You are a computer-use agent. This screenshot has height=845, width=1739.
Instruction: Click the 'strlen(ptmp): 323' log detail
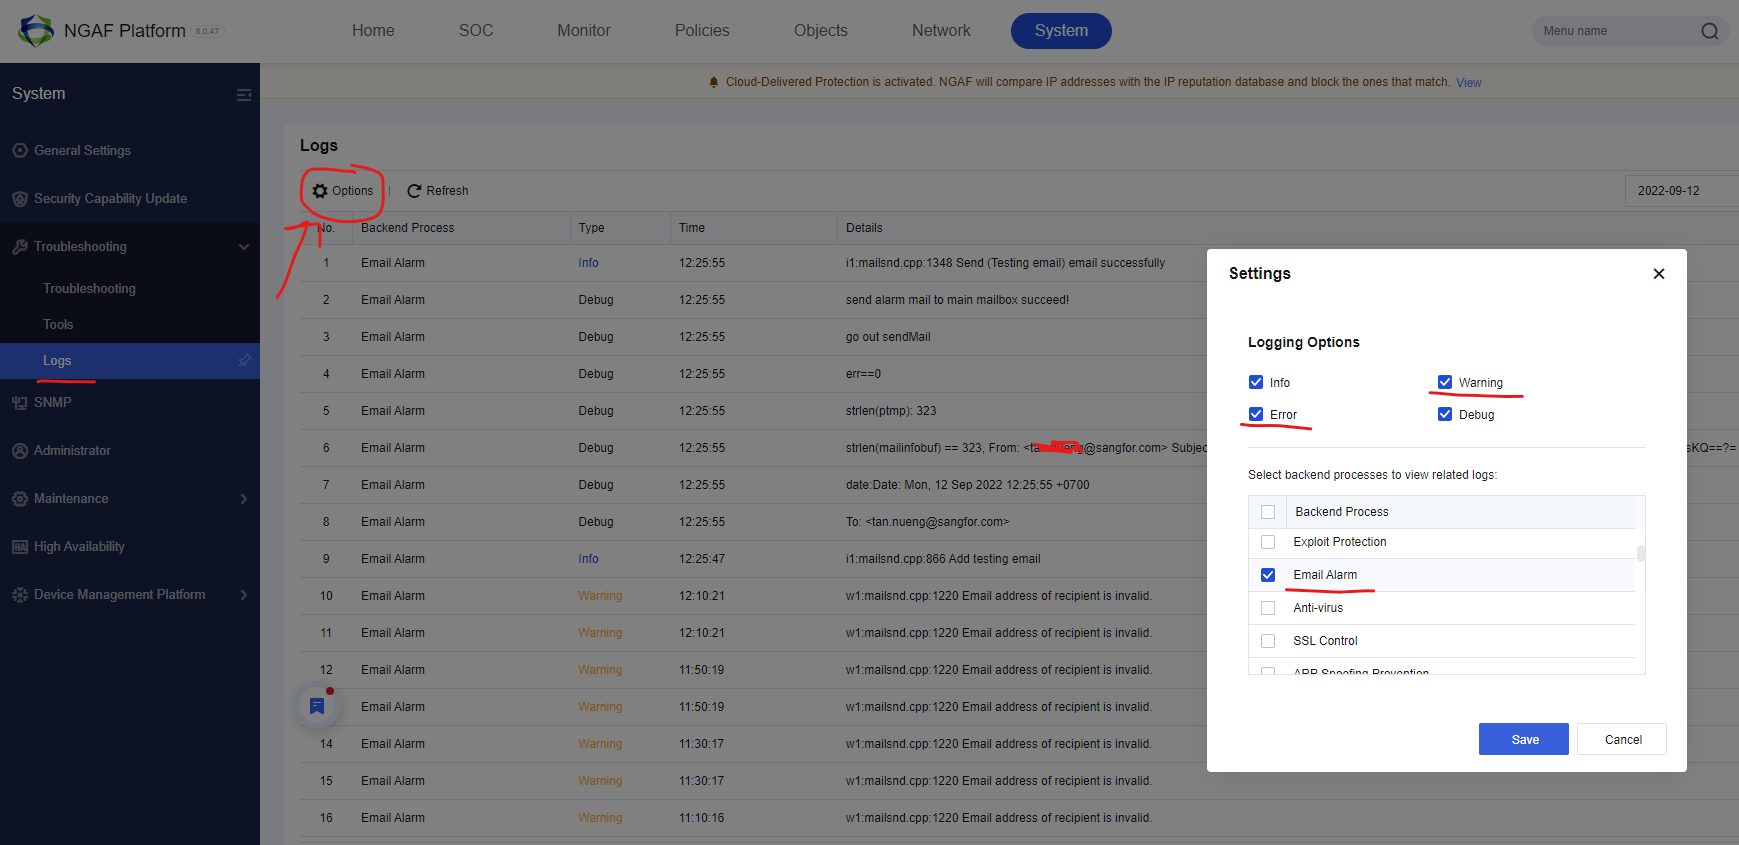click(891, 411)
